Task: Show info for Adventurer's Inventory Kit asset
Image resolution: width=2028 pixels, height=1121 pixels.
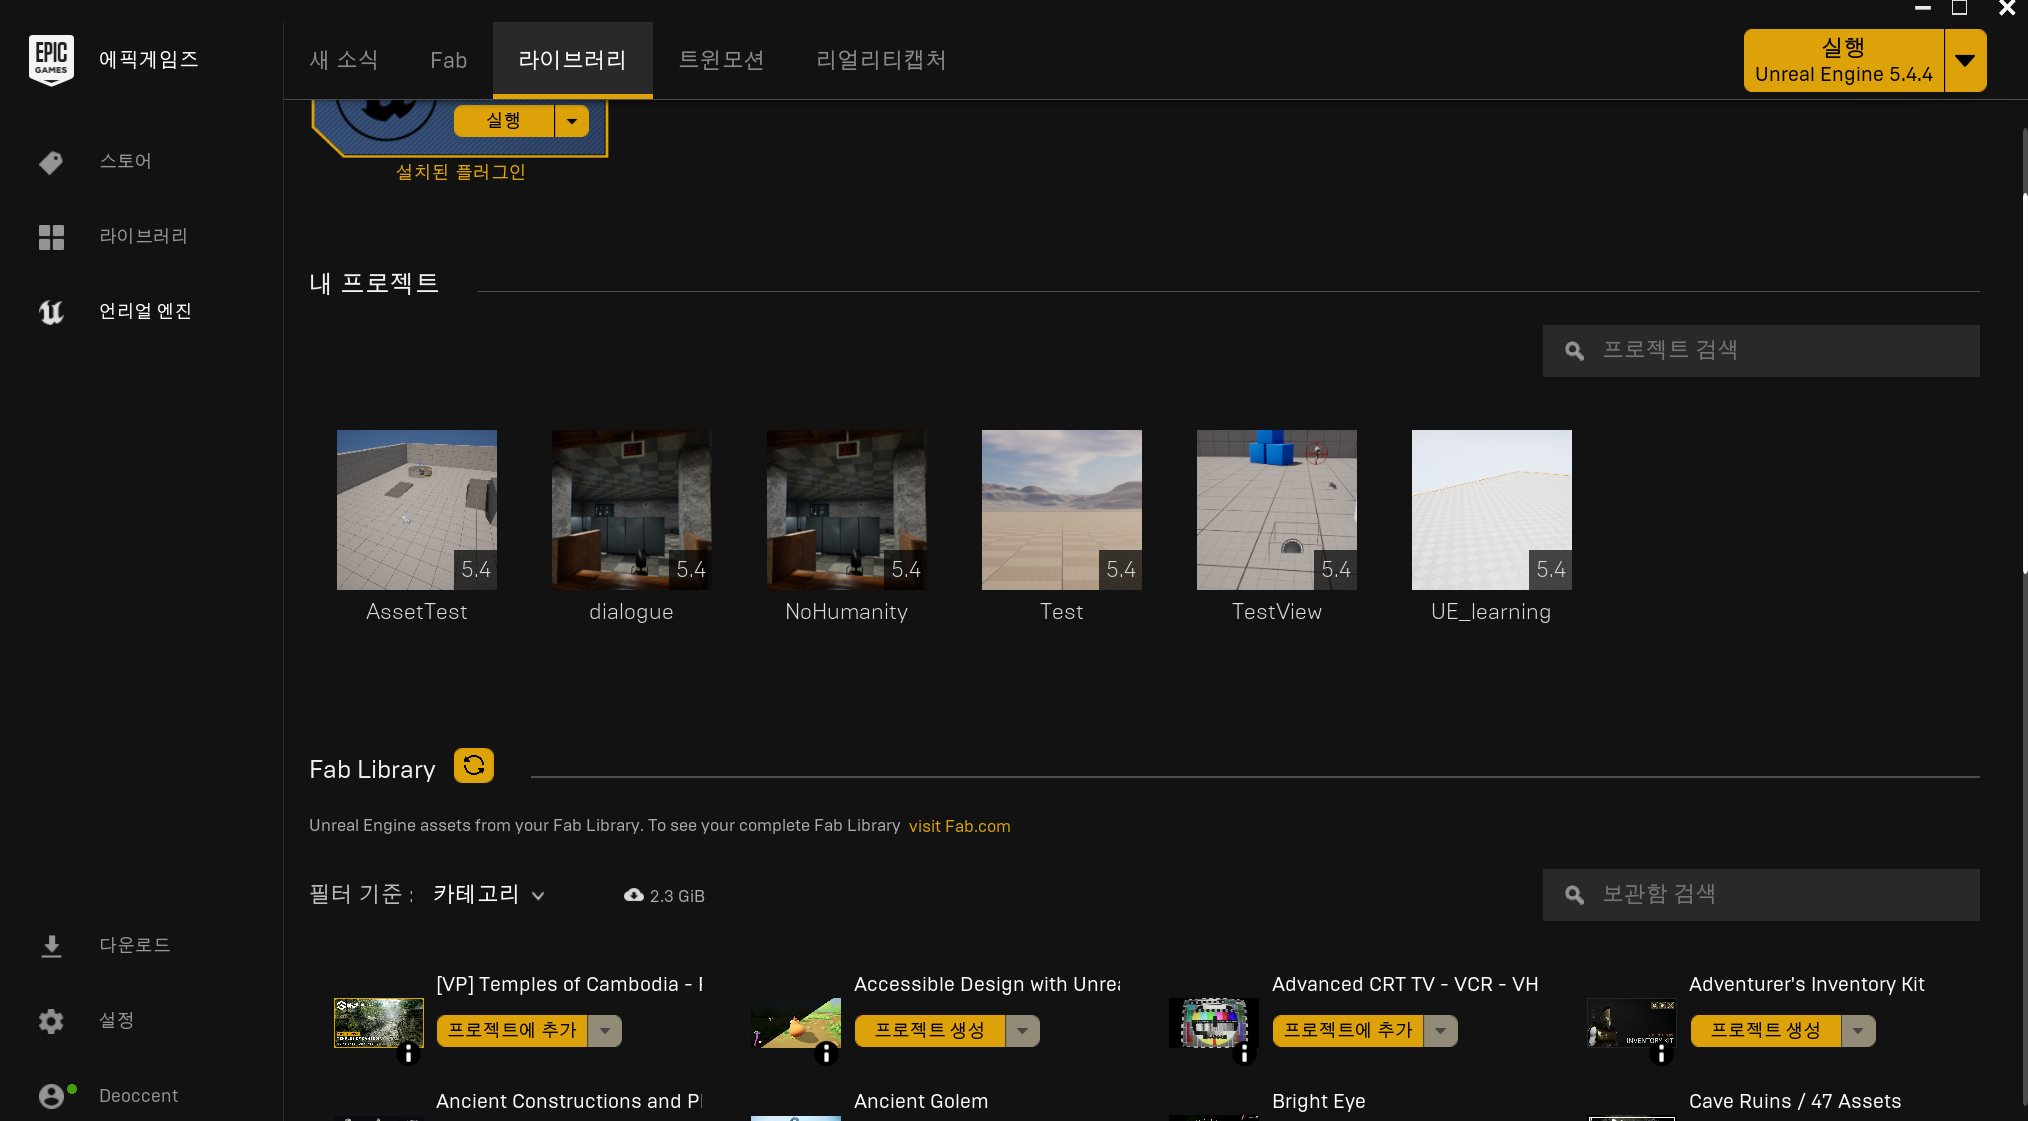Action: click(x=1661, y=1054)
